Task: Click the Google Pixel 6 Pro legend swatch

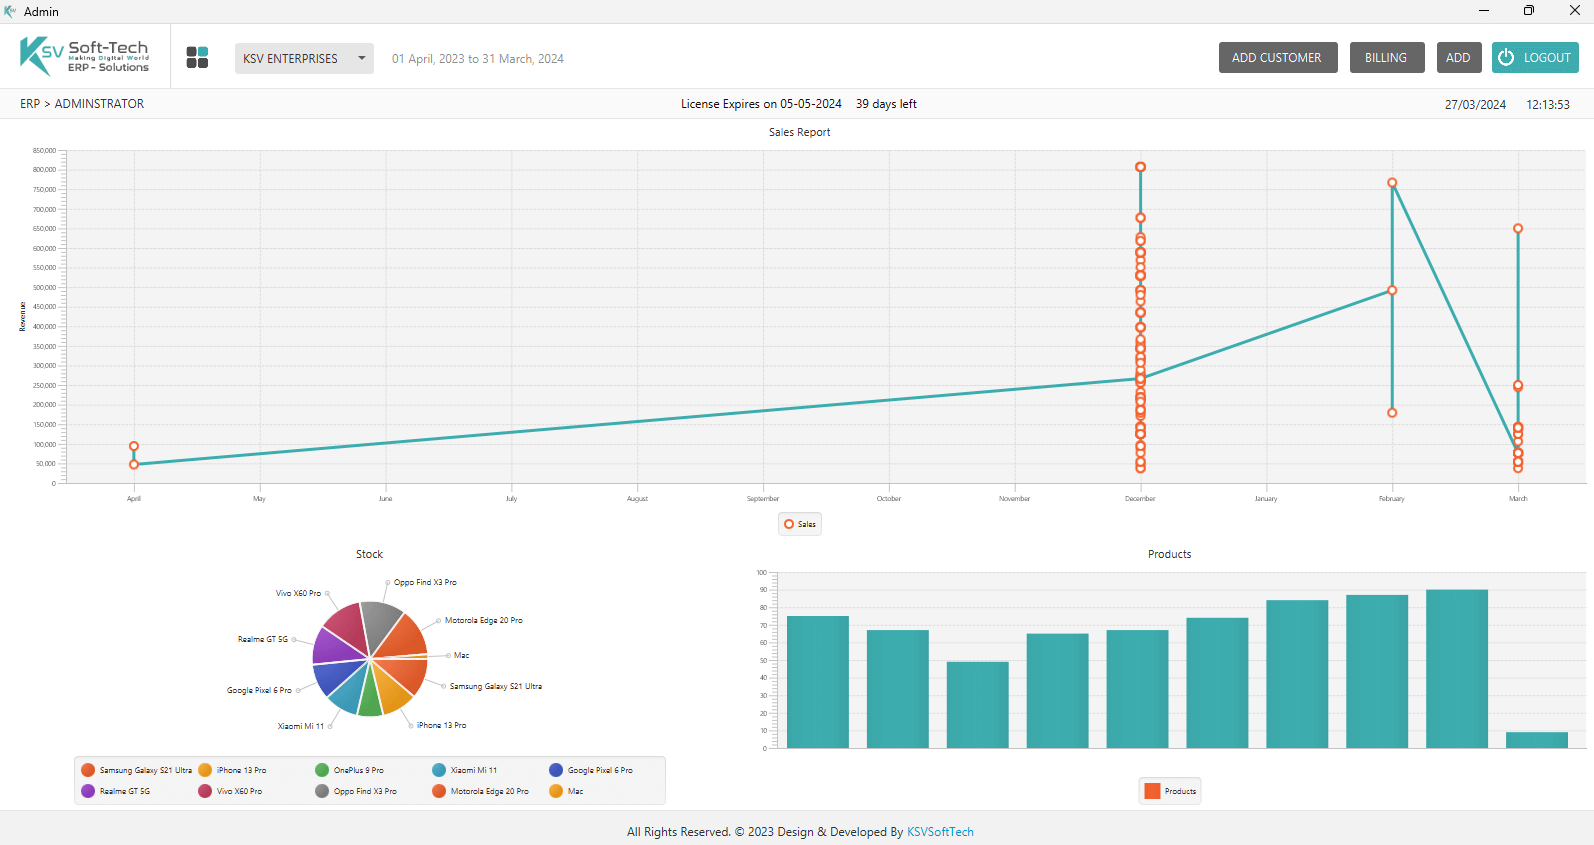Action: coord(556,770)
